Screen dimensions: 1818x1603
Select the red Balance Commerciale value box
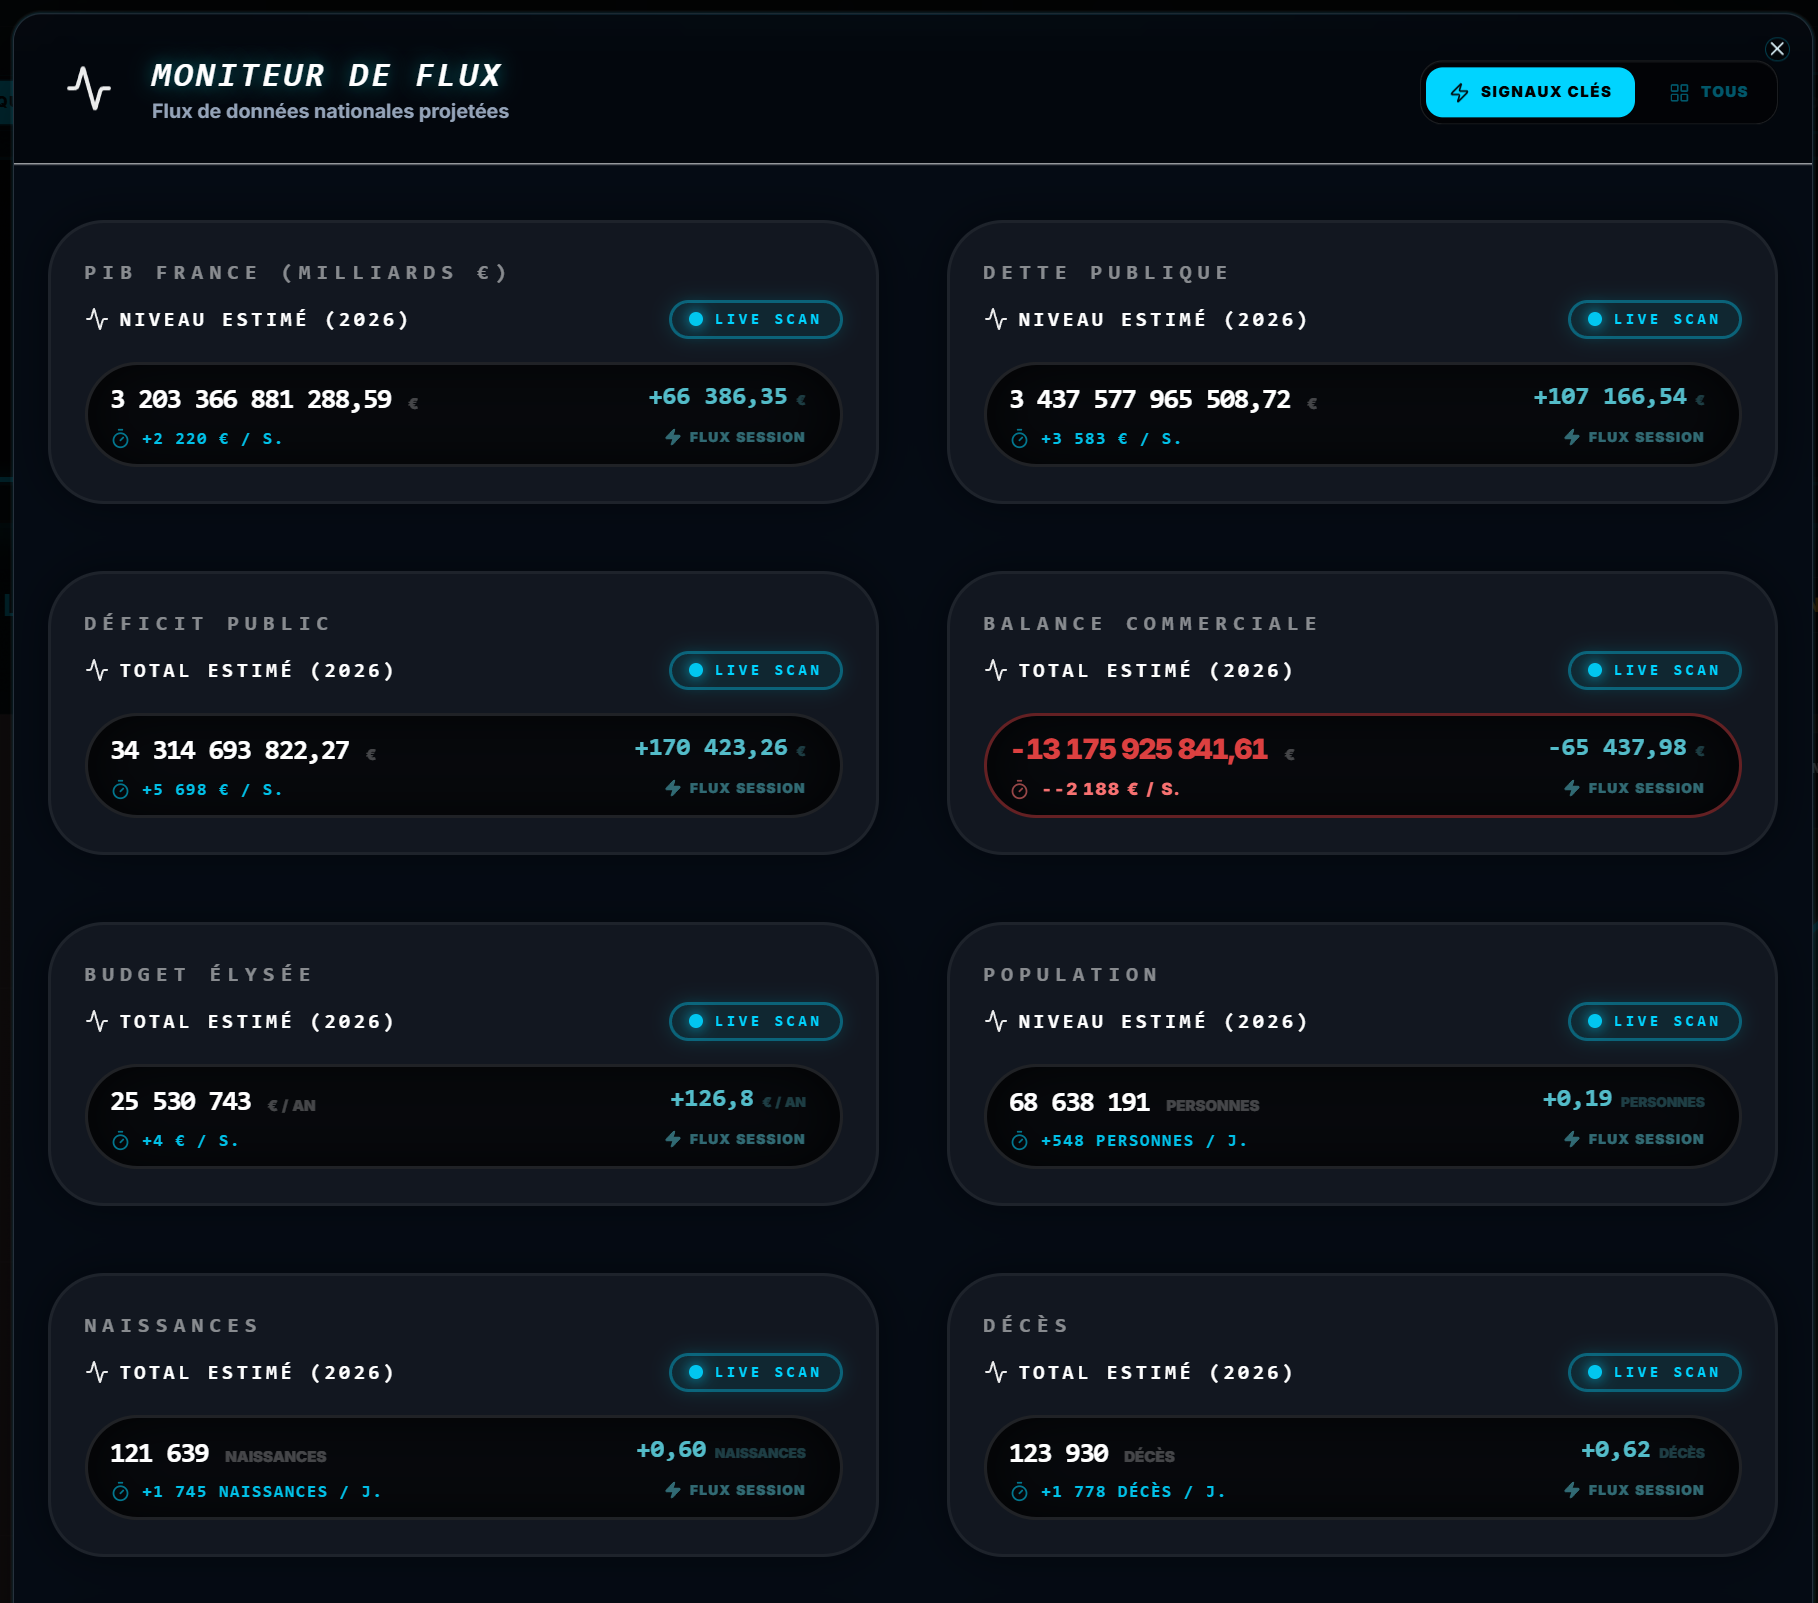coord(1362,766)
